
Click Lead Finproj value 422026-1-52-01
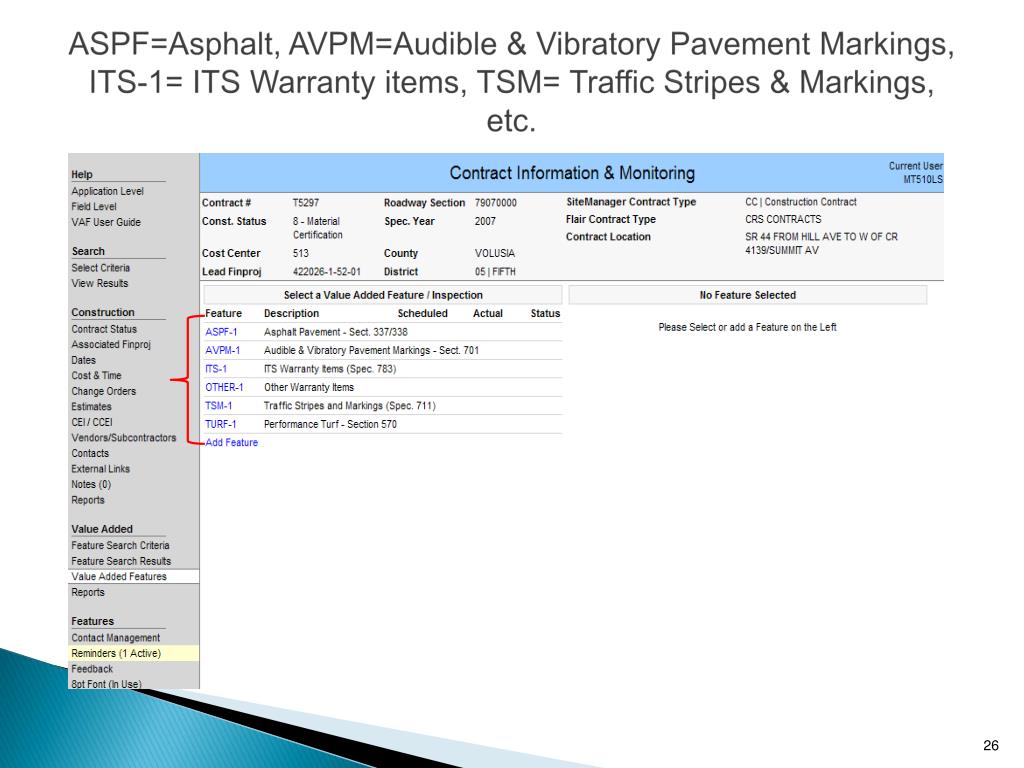[327, 272]
